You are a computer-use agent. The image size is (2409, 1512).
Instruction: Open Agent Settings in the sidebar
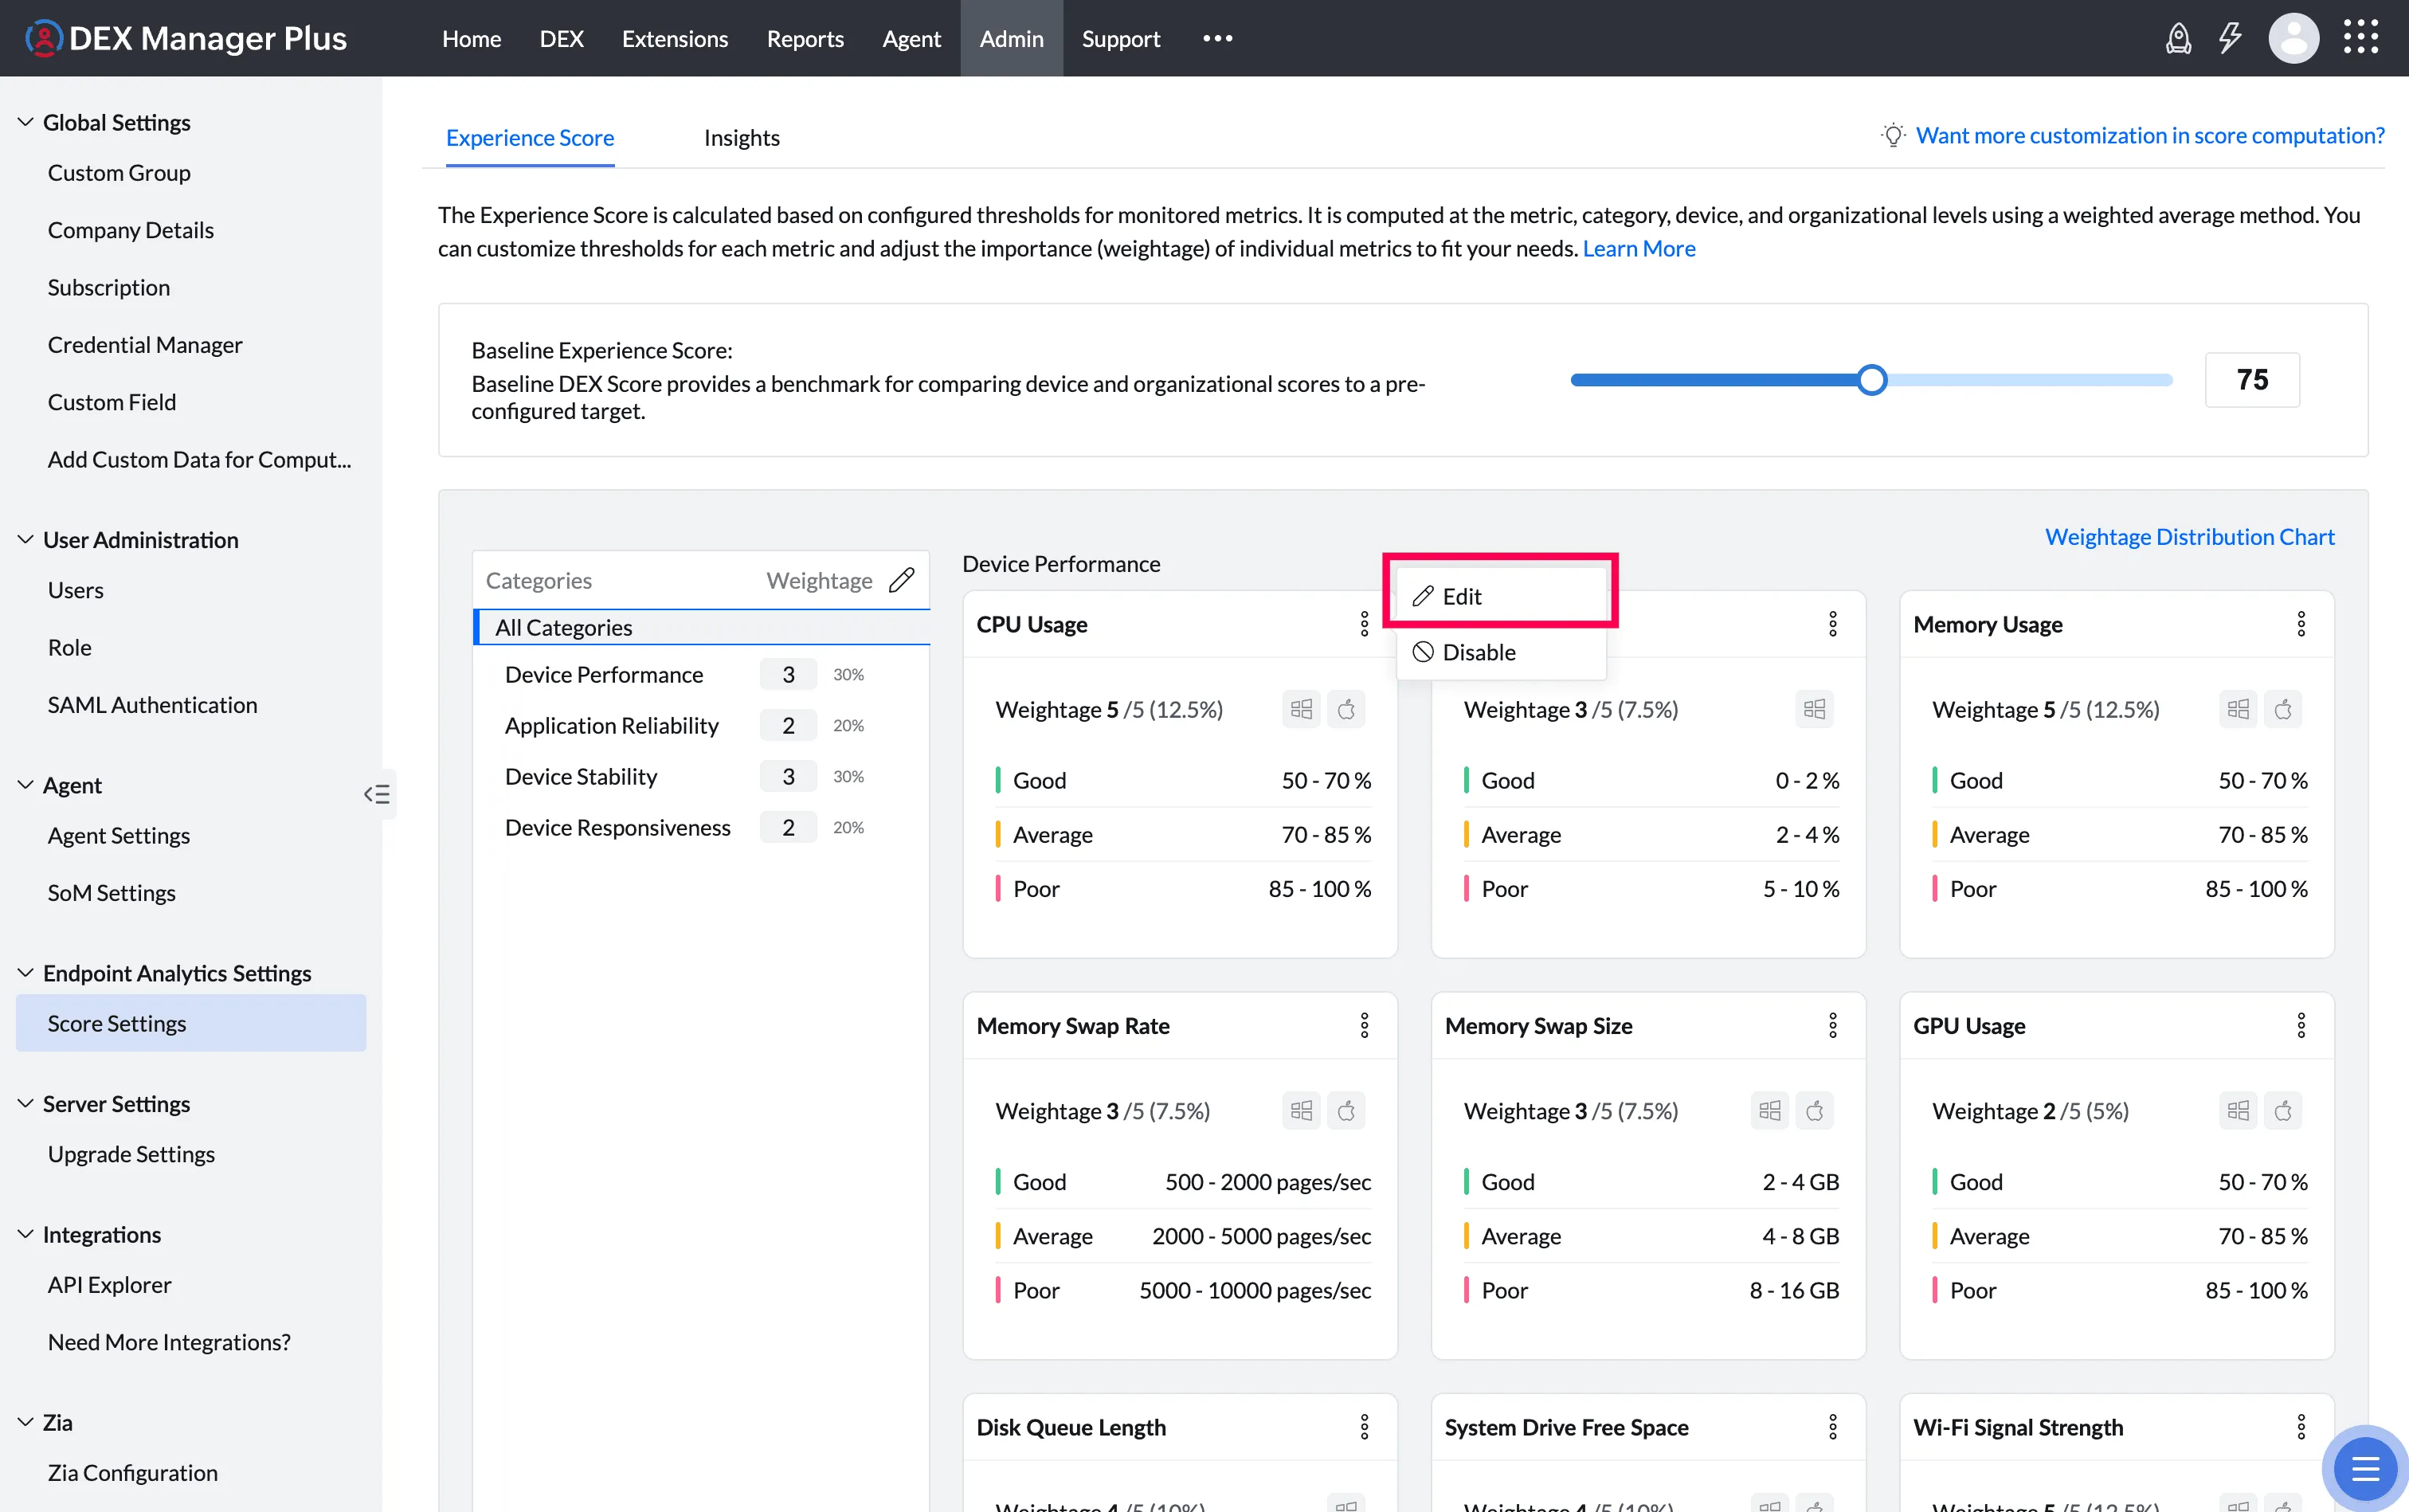tap(118, 836)
